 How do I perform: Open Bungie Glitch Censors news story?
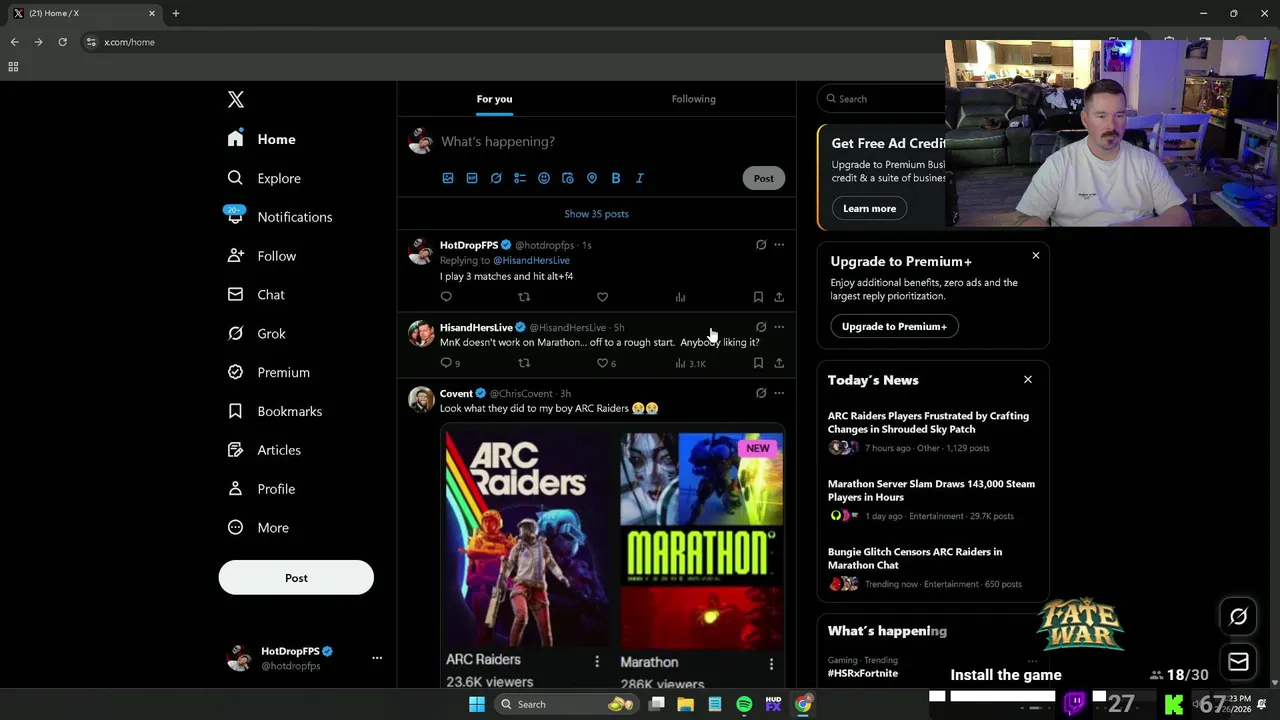point(932,568)
